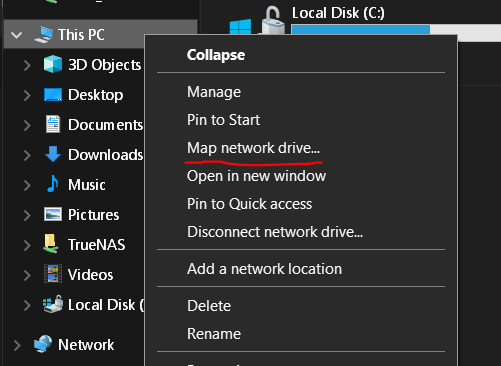
Task: Collapse This PC with its chevron
Action: click(16, 35)
